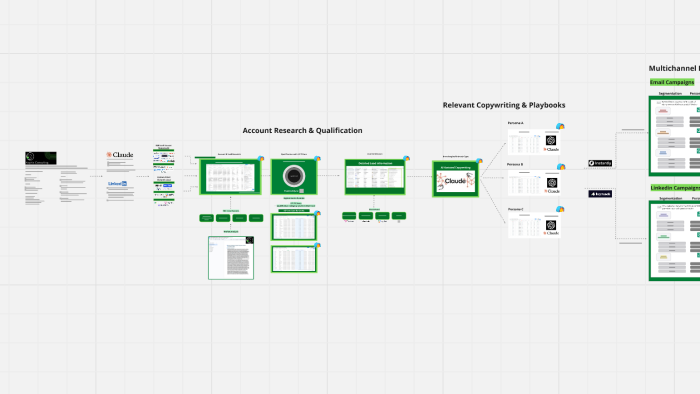The width and height of the screenshot is (700, 394).
Task: Click ChatGPT logo in Persona C card
Action: (551, 225)
